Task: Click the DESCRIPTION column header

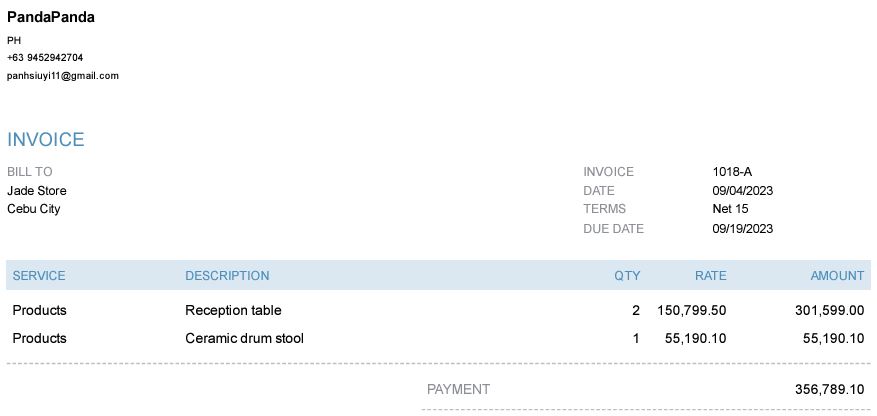Action: pos(227,276)
